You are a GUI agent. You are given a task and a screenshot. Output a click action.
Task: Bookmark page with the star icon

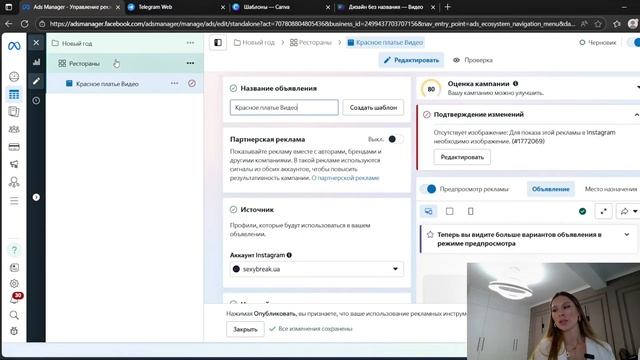click(598, 24)
